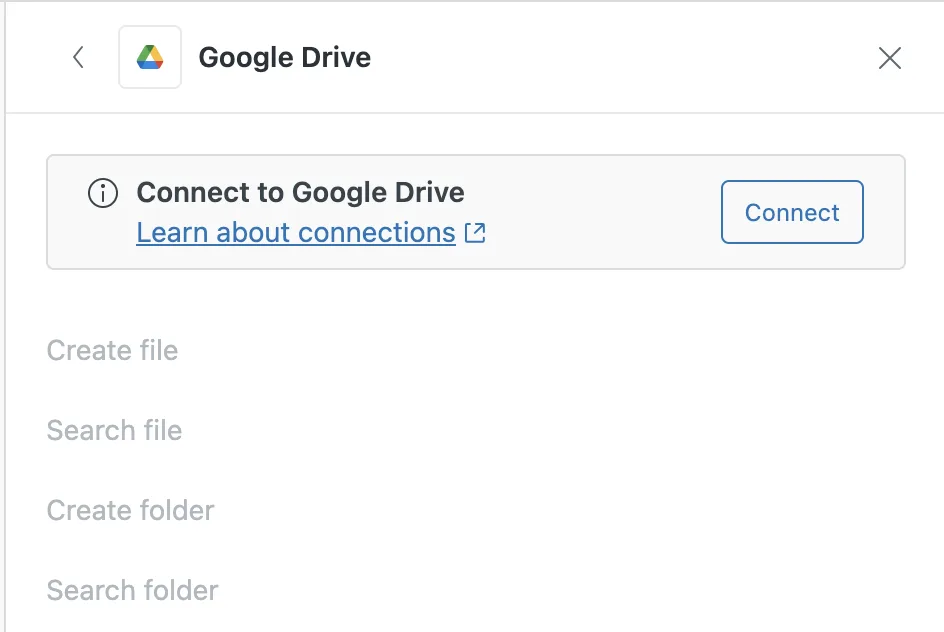Select the Create folder action
The height and width of the screenshot is (632, 944).
130,511
